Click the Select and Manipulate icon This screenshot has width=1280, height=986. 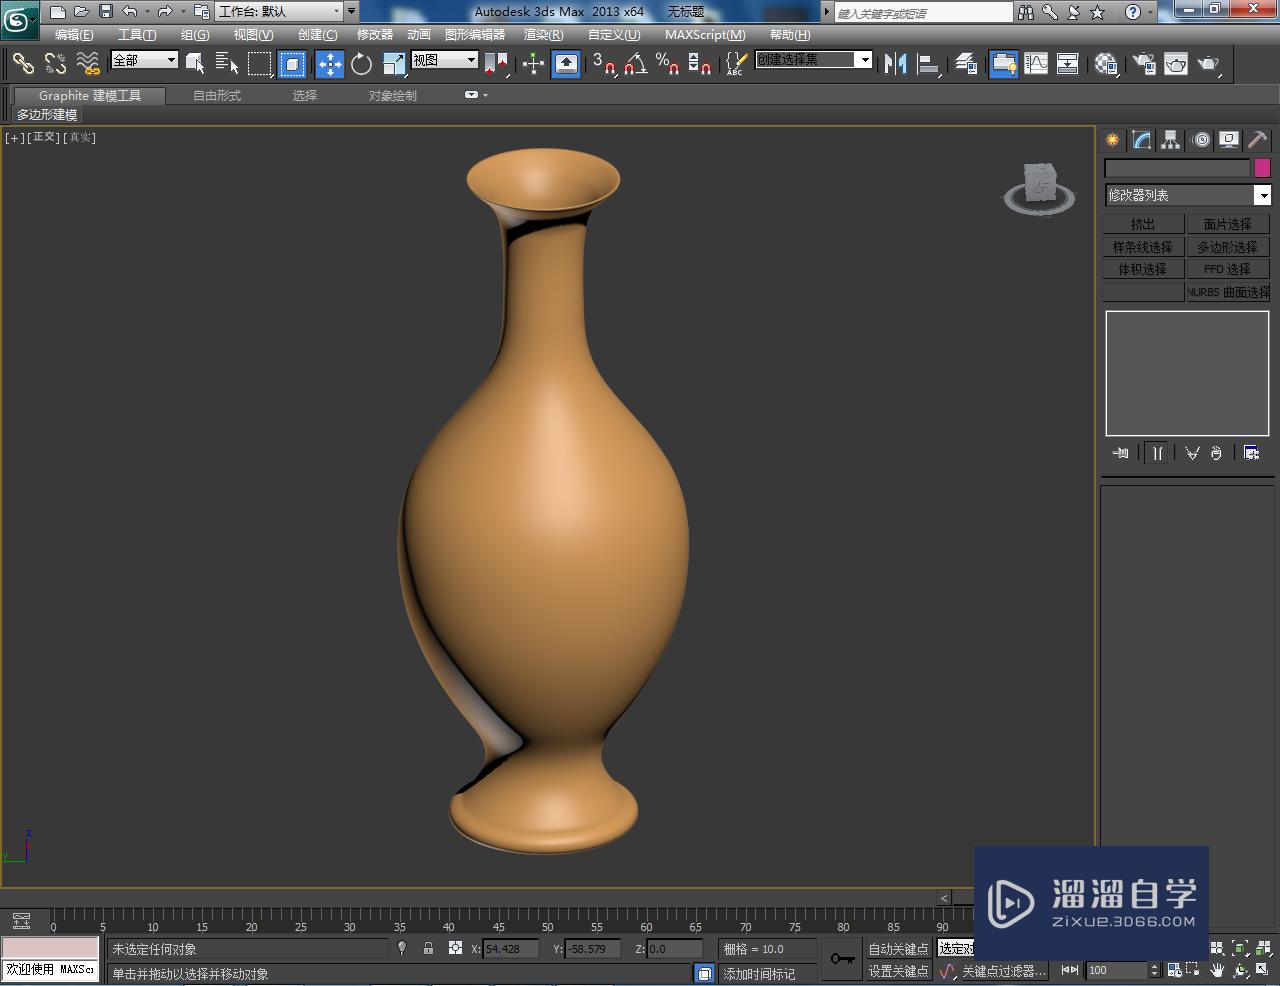point(533,64)
